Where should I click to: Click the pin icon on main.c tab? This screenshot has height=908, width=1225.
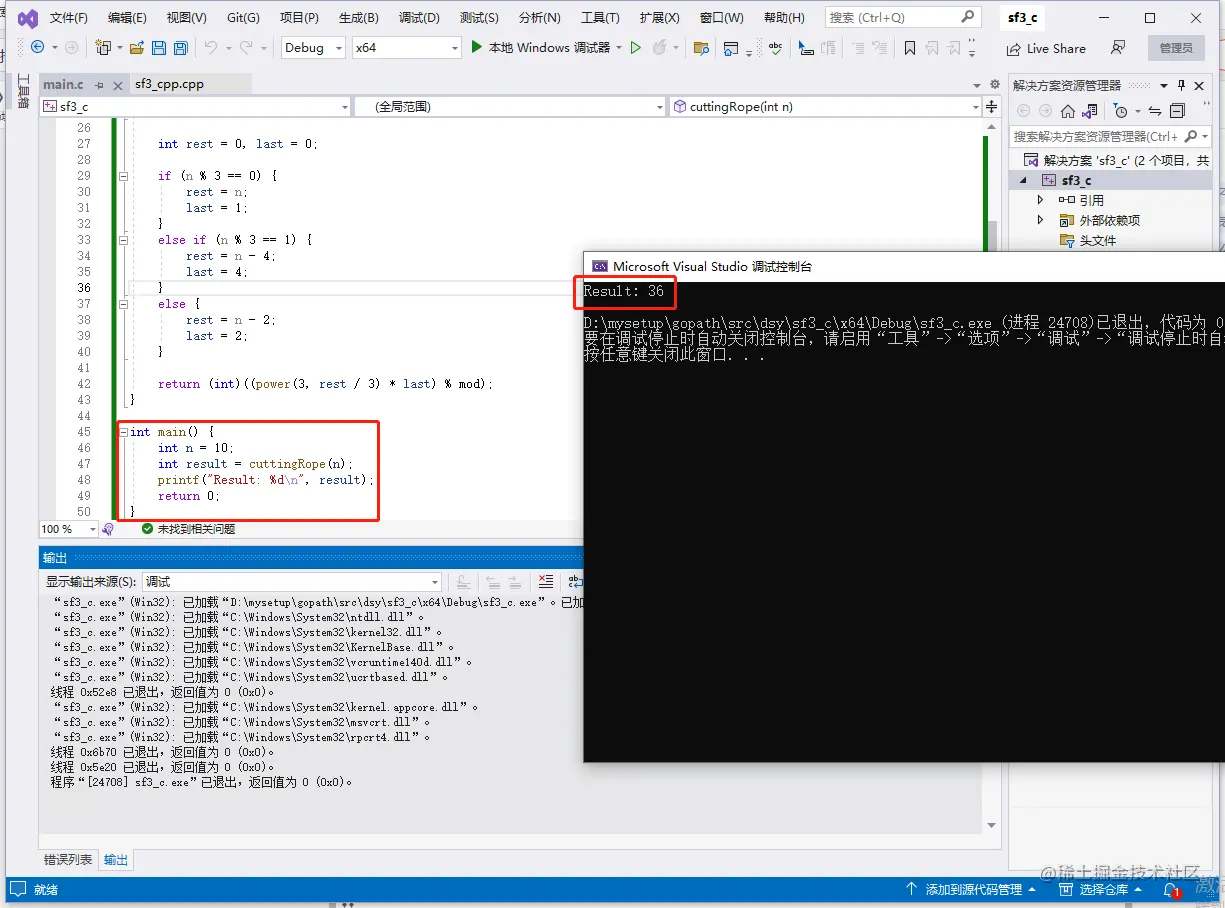(x=99, y=85)
